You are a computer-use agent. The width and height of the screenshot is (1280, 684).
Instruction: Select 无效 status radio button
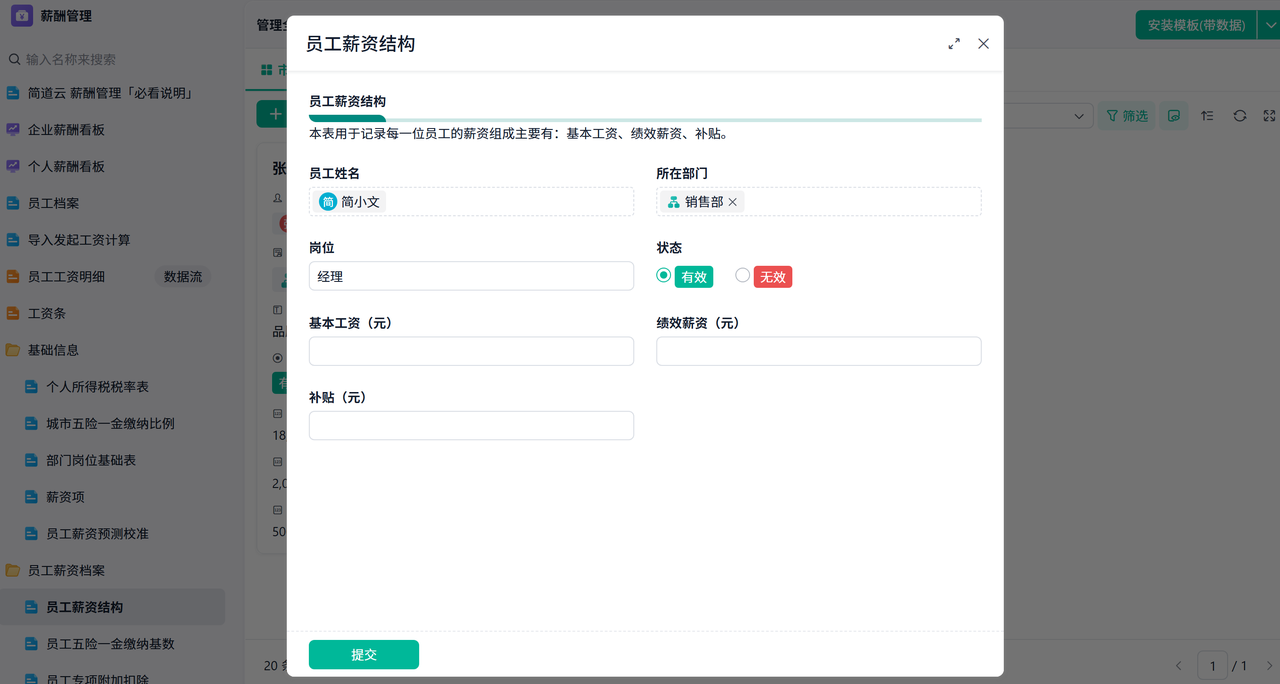click(x=742, y=275)
